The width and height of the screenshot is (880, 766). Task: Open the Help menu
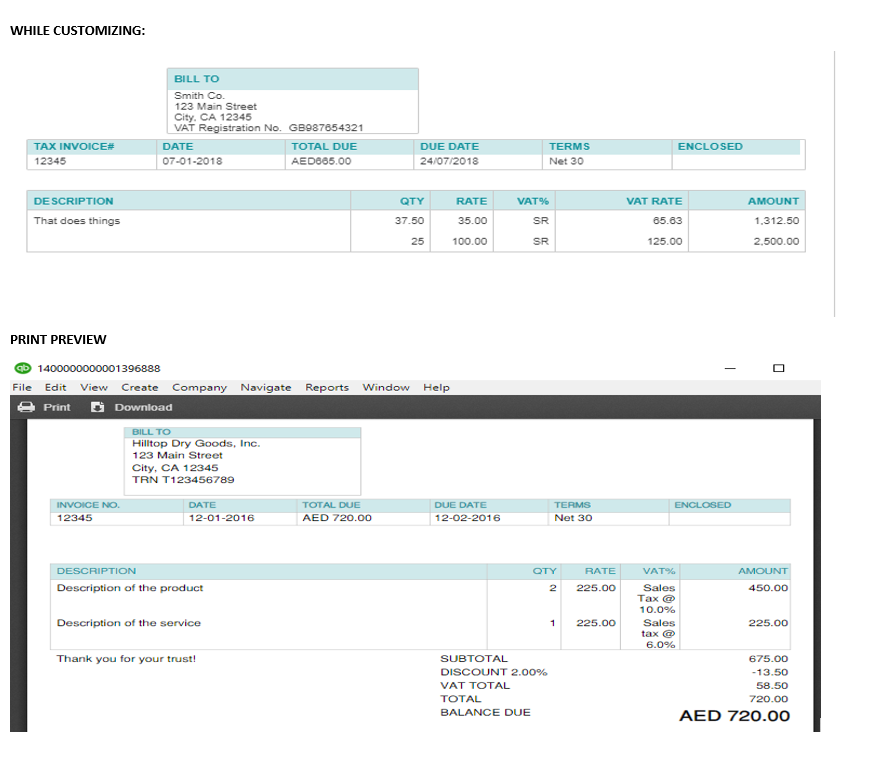pos(436,387)
